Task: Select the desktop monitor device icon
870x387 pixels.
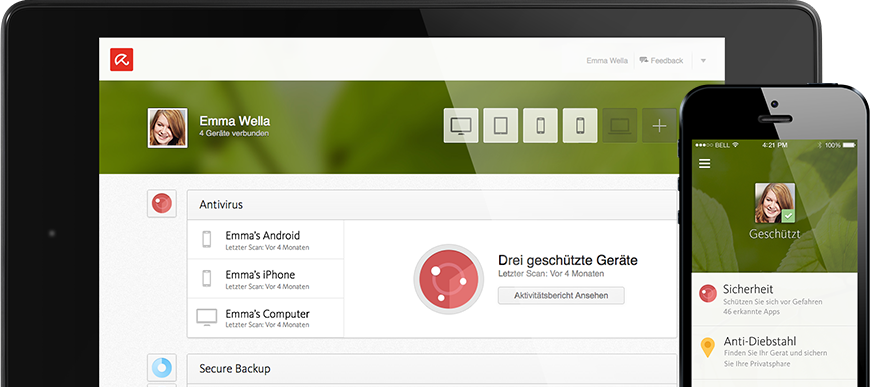Action: point(461,125)
